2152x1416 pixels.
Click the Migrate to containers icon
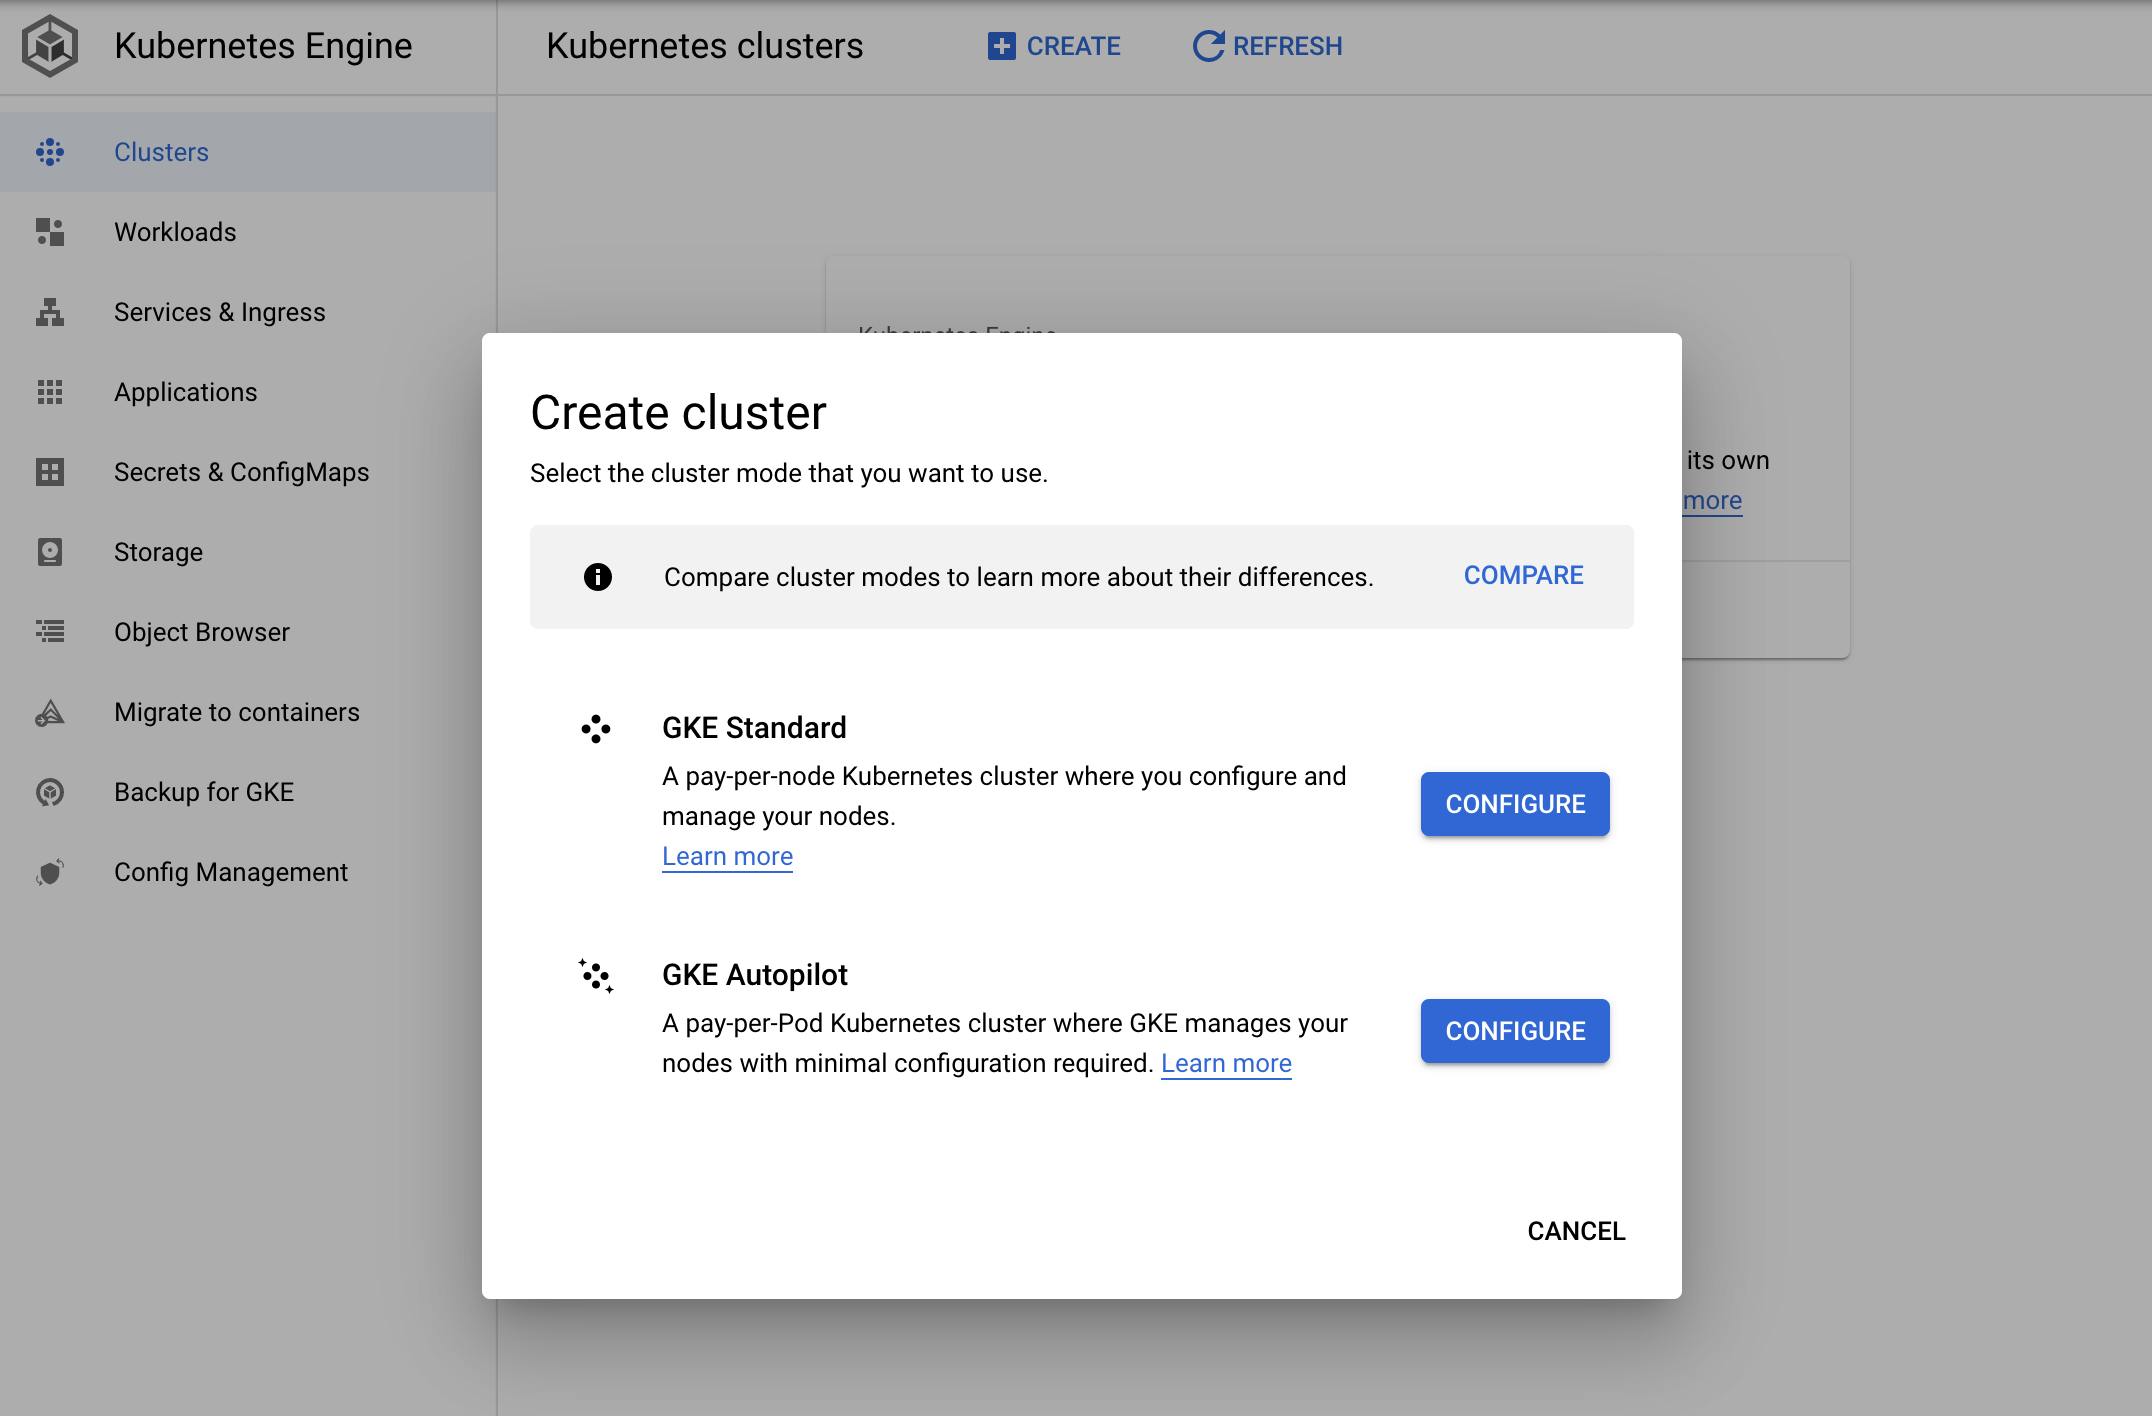[x=50, y=712]
